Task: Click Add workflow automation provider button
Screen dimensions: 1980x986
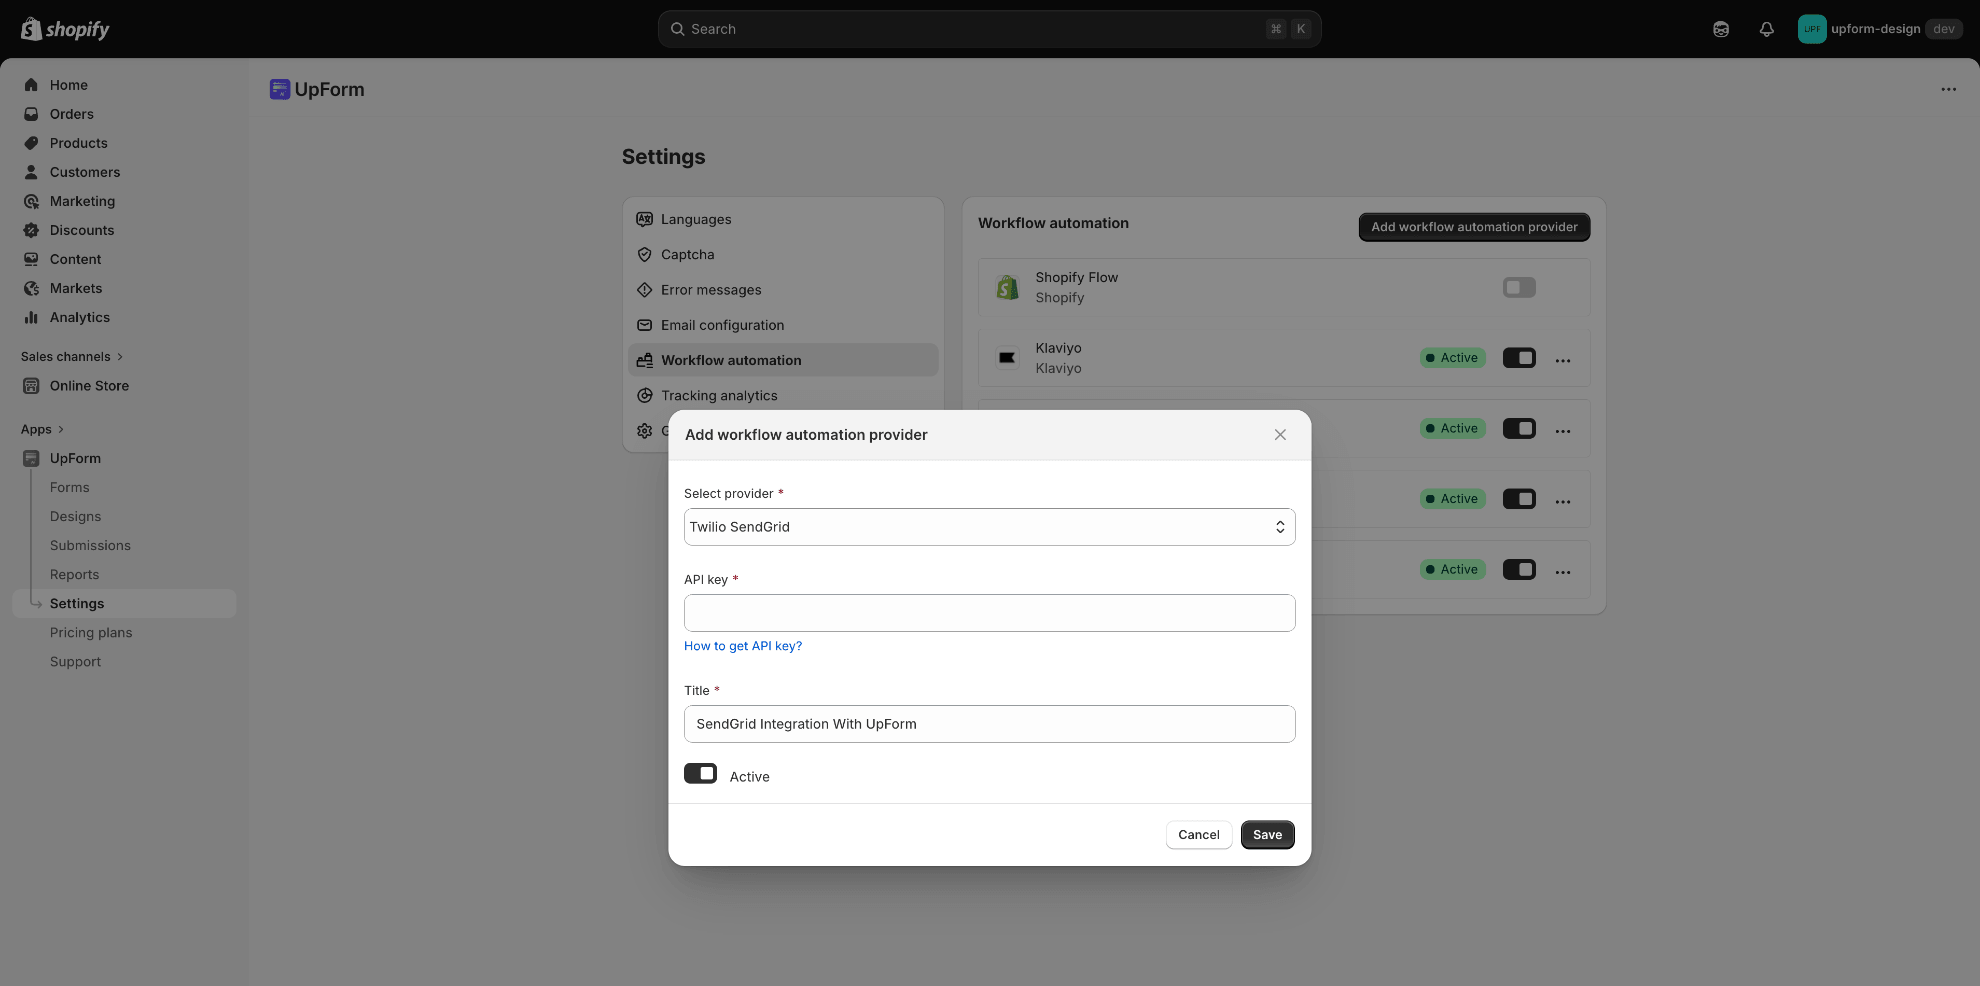Action: [x=1474, y=227]
